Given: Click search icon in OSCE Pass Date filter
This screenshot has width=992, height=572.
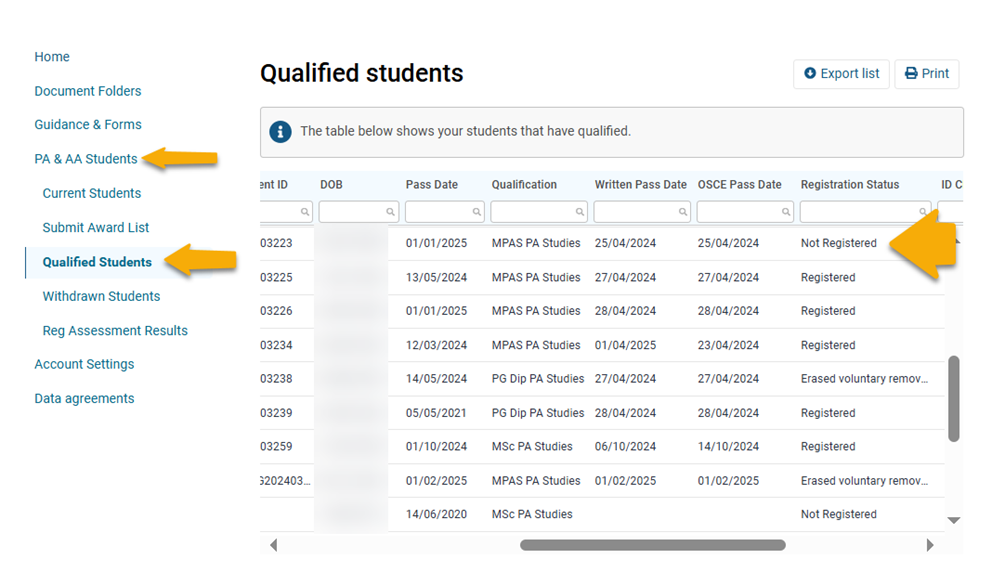Looking at the screenshot, I should click(786, 212).
